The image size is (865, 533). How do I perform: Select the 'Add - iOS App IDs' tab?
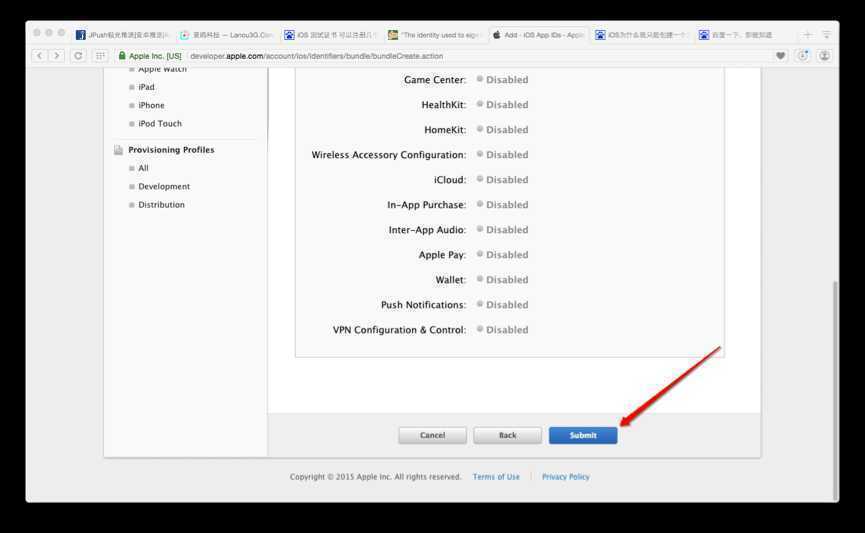tap(538, 35)
